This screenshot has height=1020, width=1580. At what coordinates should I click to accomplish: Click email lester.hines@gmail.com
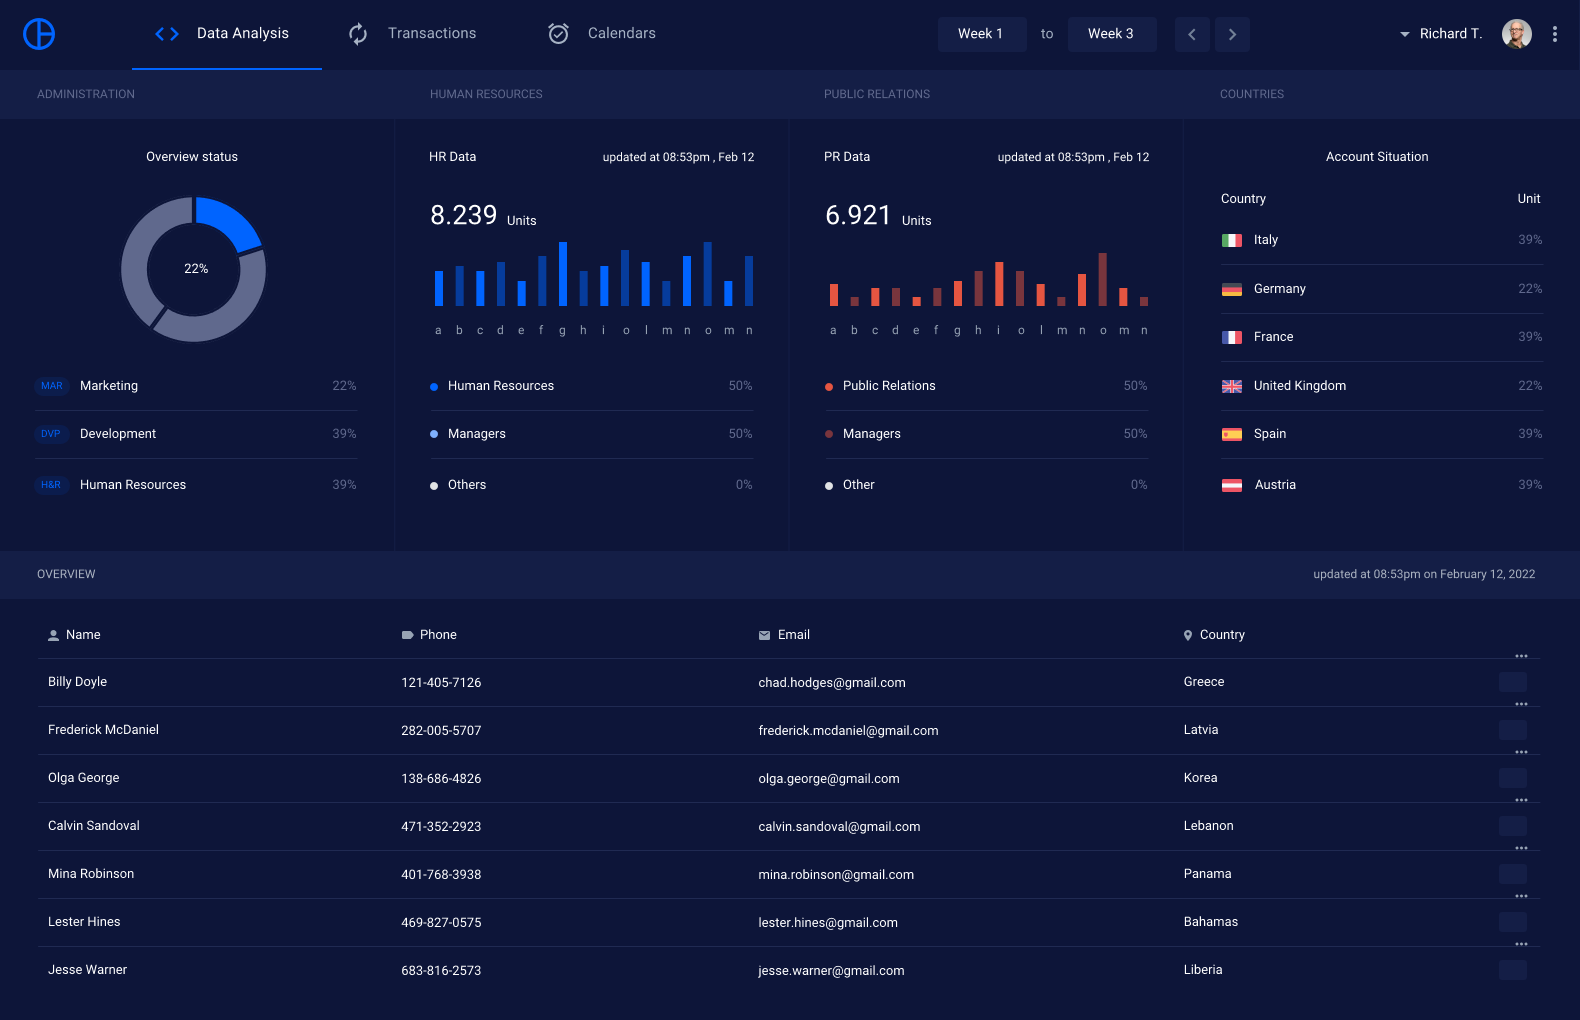(828, 923)
